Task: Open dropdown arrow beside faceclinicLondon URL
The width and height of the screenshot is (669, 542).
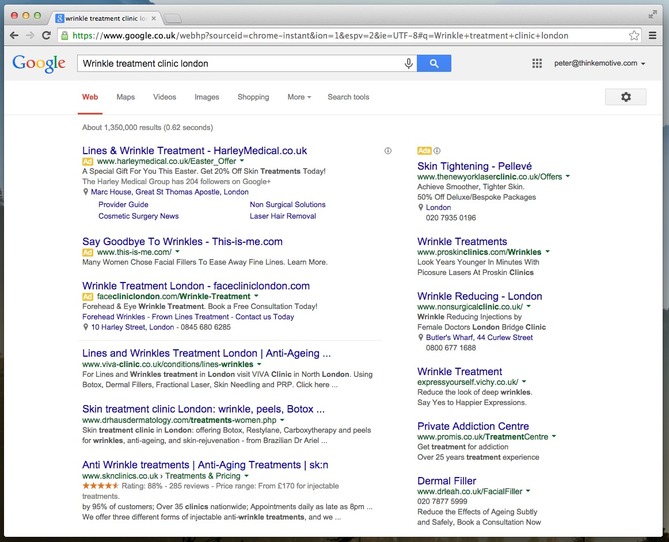Action: [256, 296]
